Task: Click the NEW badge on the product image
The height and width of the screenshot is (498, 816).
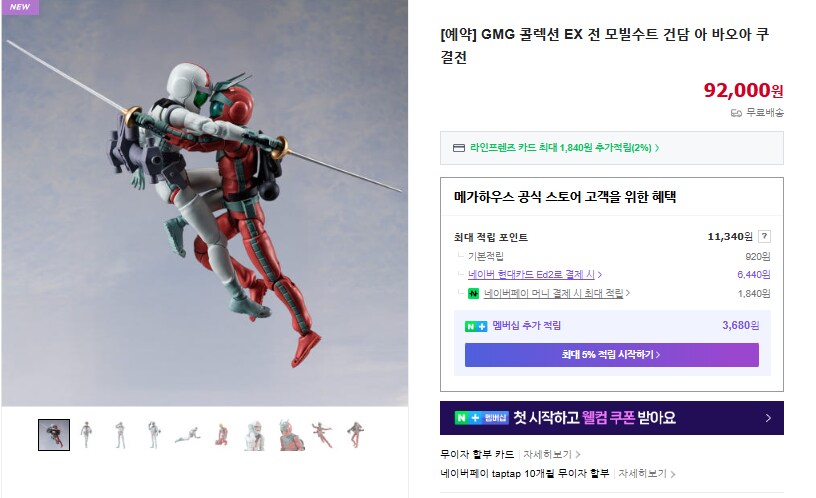Action: [x=20, y=7]
